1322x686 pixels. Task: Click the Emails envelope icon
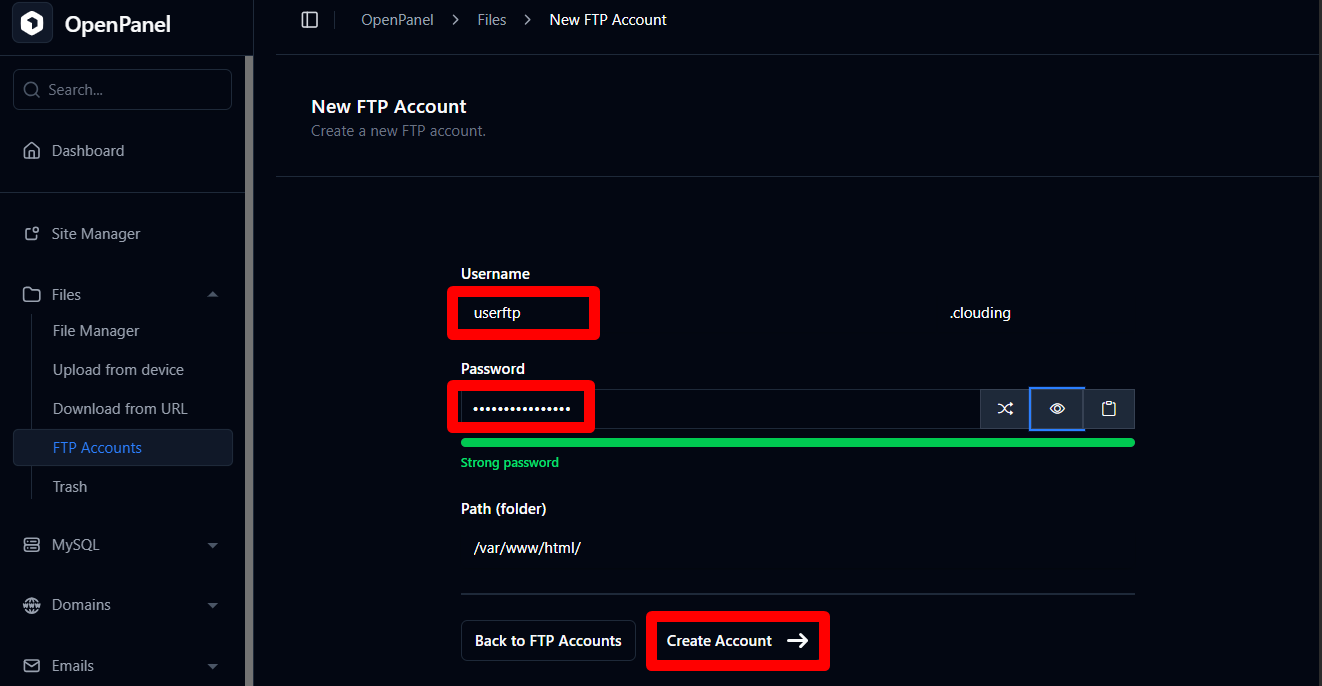pos(32,666)
